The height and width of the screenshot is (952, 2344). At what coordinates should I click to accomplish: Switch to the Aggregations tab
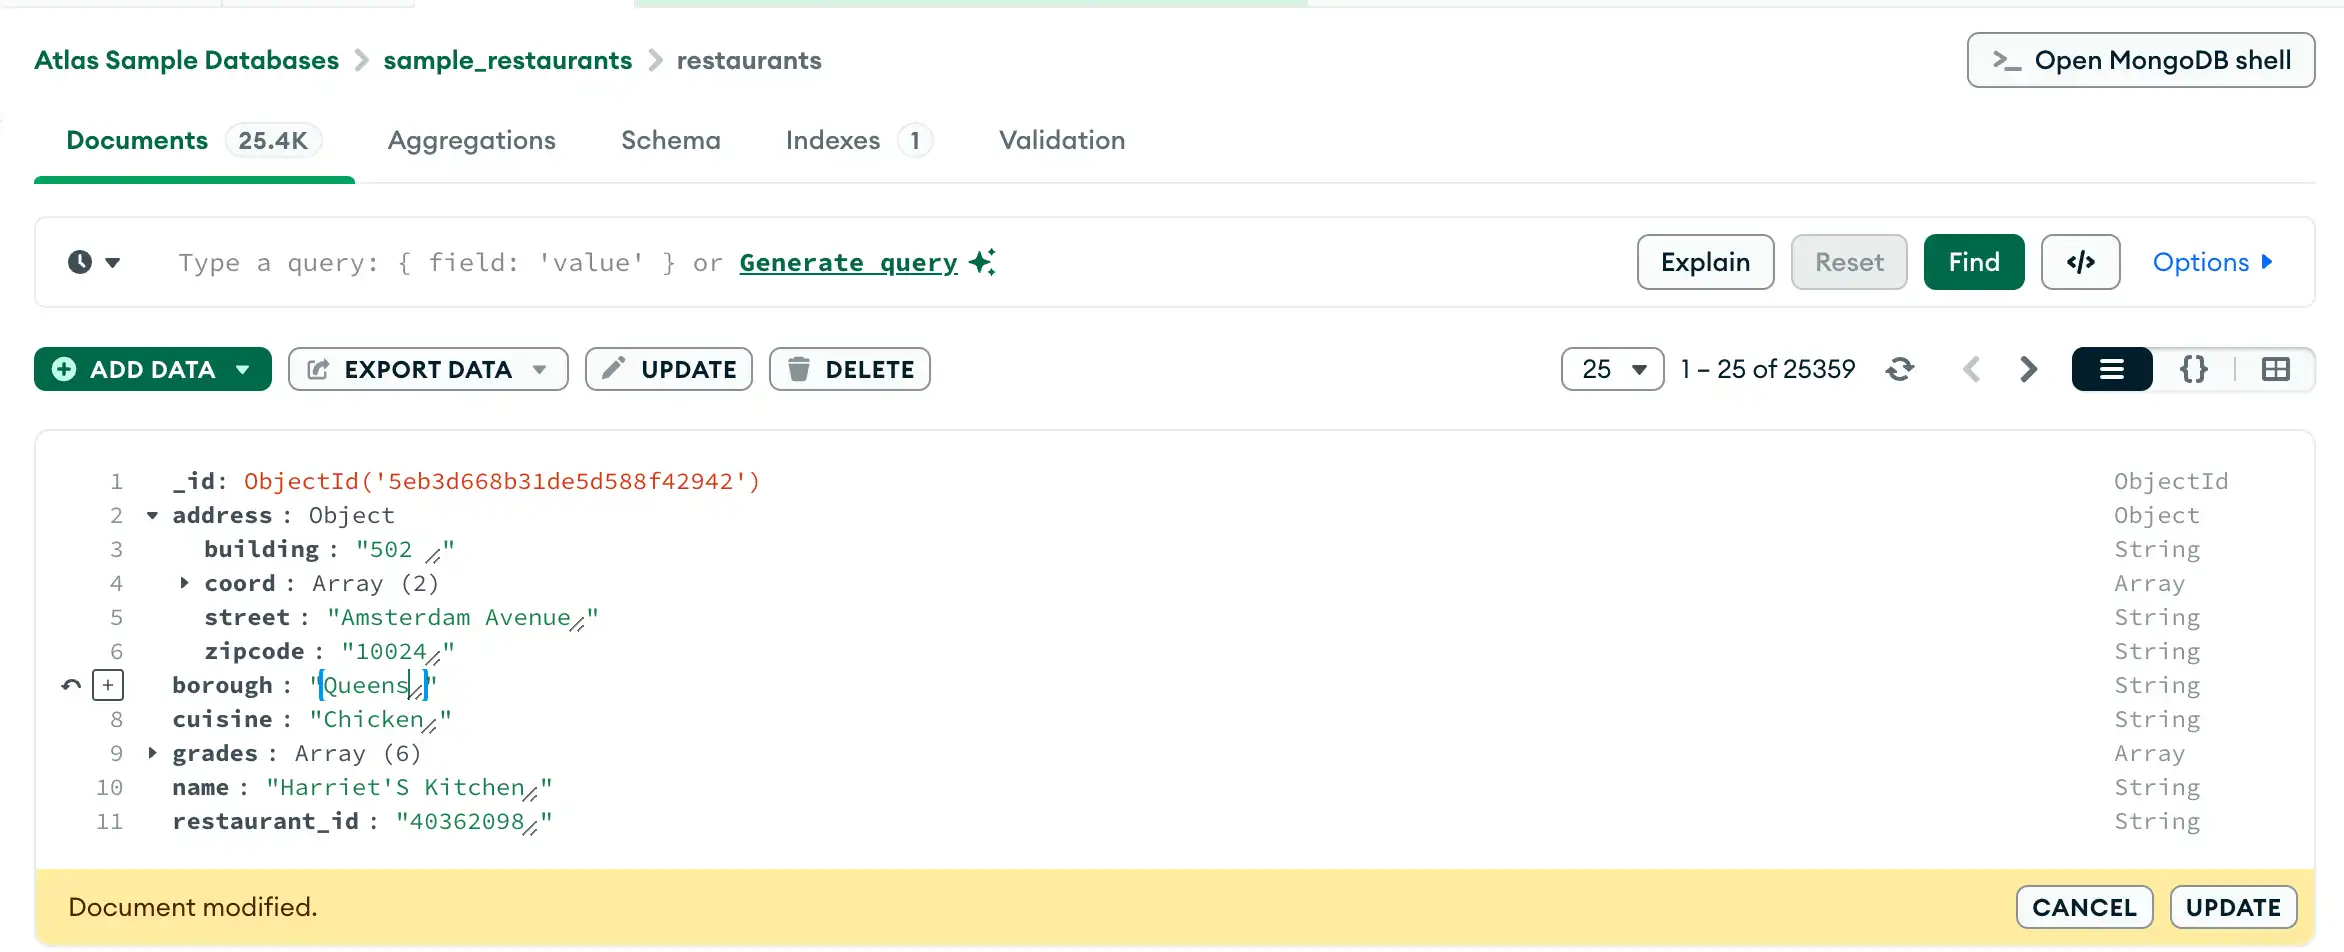[x=472, y=140]
